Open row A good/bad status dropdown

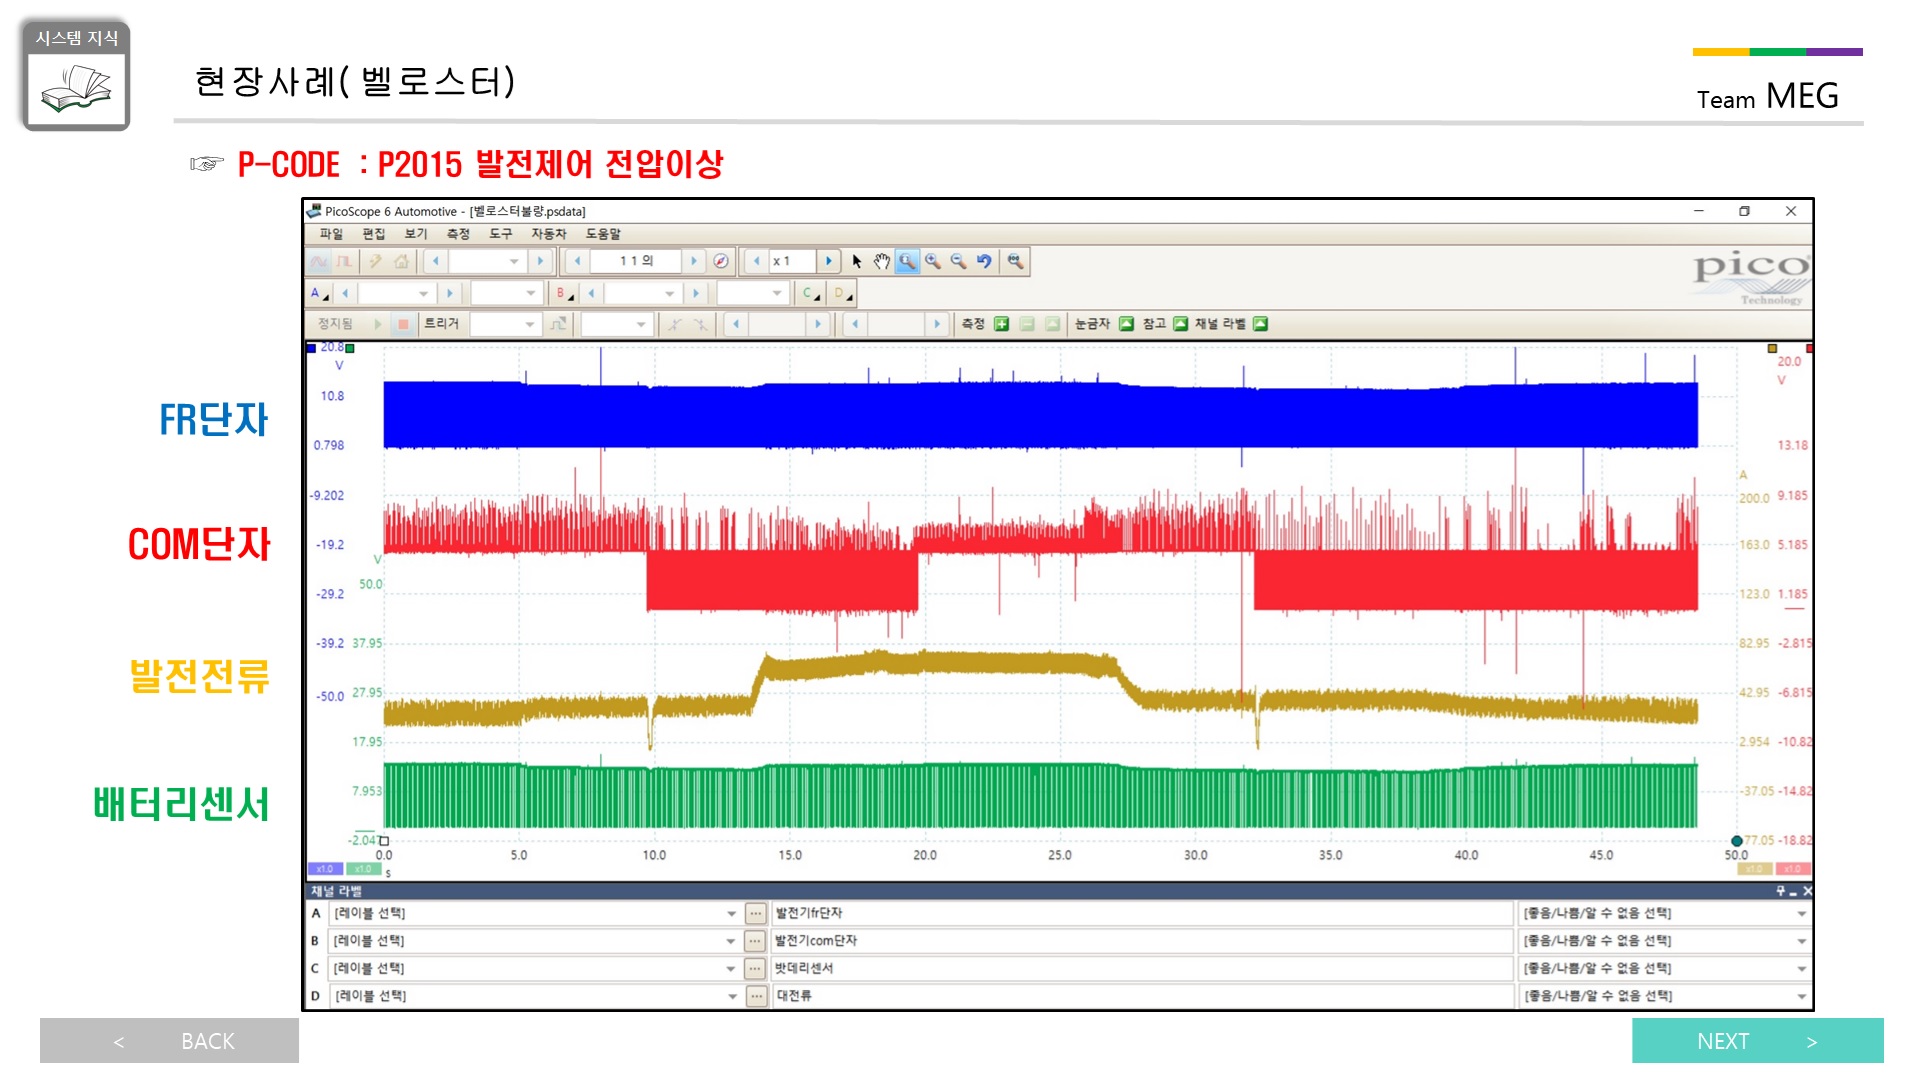click(x=1664, y=913)
